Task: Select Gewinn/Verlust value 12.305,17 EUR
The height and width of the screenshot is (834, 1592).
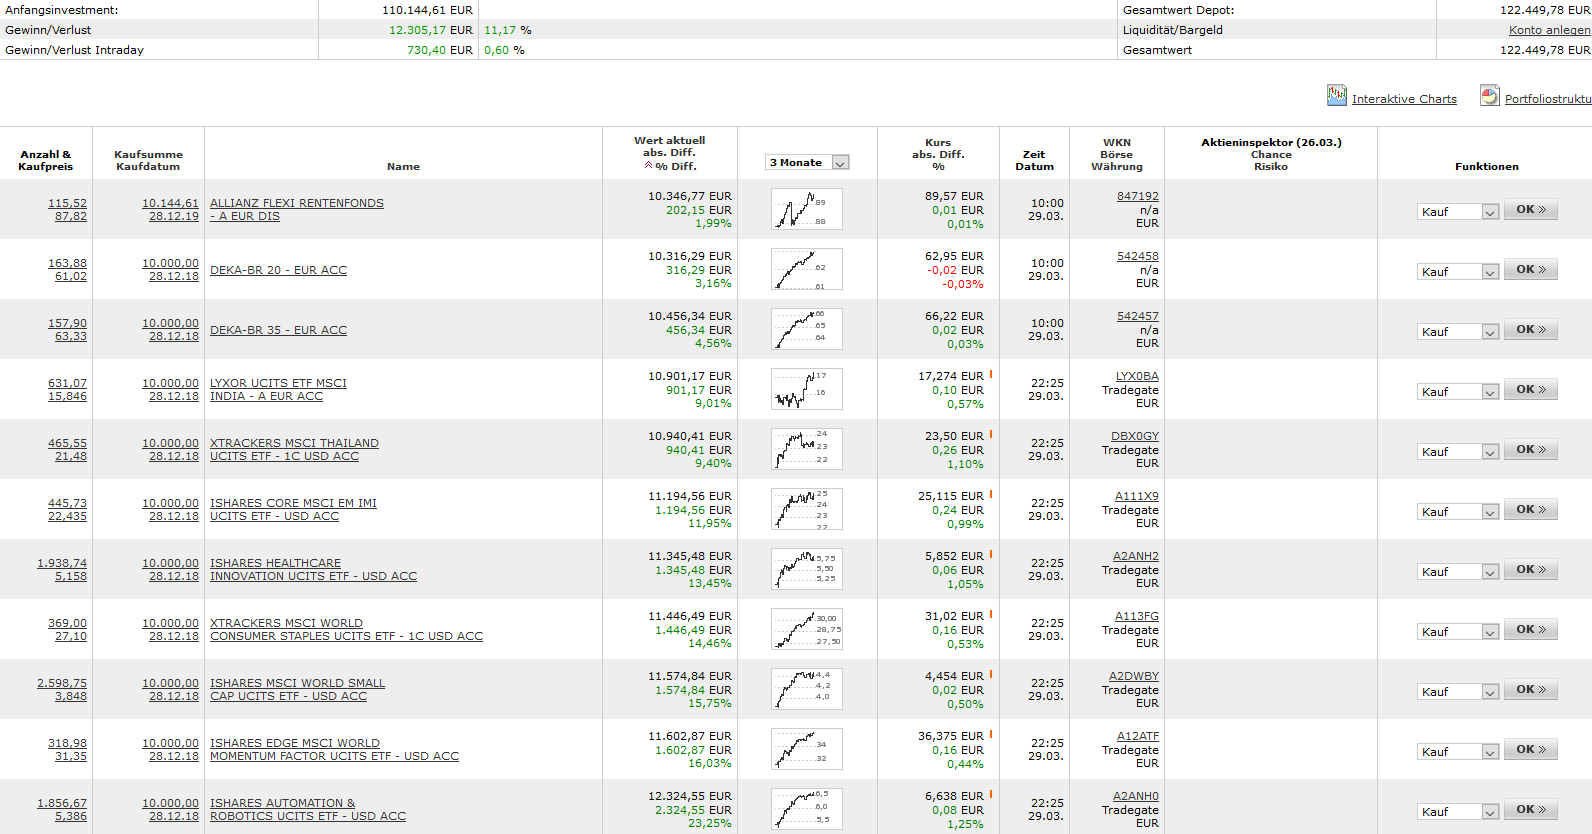Action: pos(430,30)
